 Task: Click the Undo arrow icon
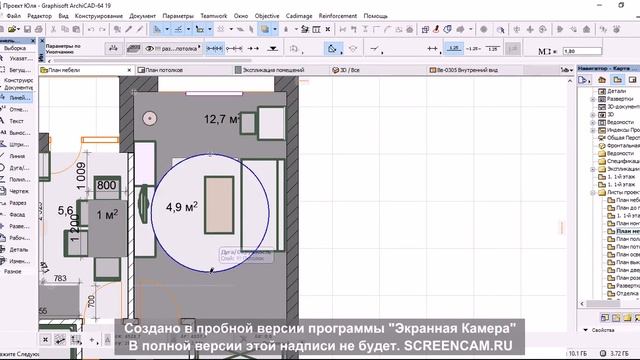[x=91, y=29]
